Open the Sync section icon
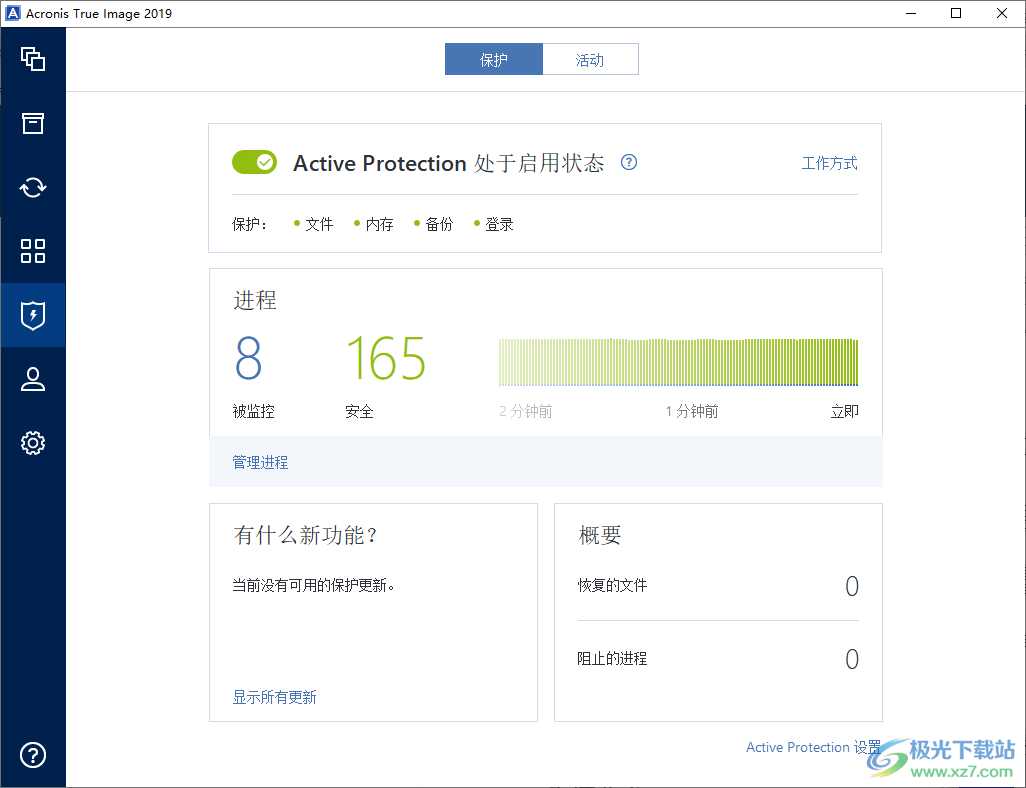This screenshot has height=788, width=1026. (x=33, y=187)
